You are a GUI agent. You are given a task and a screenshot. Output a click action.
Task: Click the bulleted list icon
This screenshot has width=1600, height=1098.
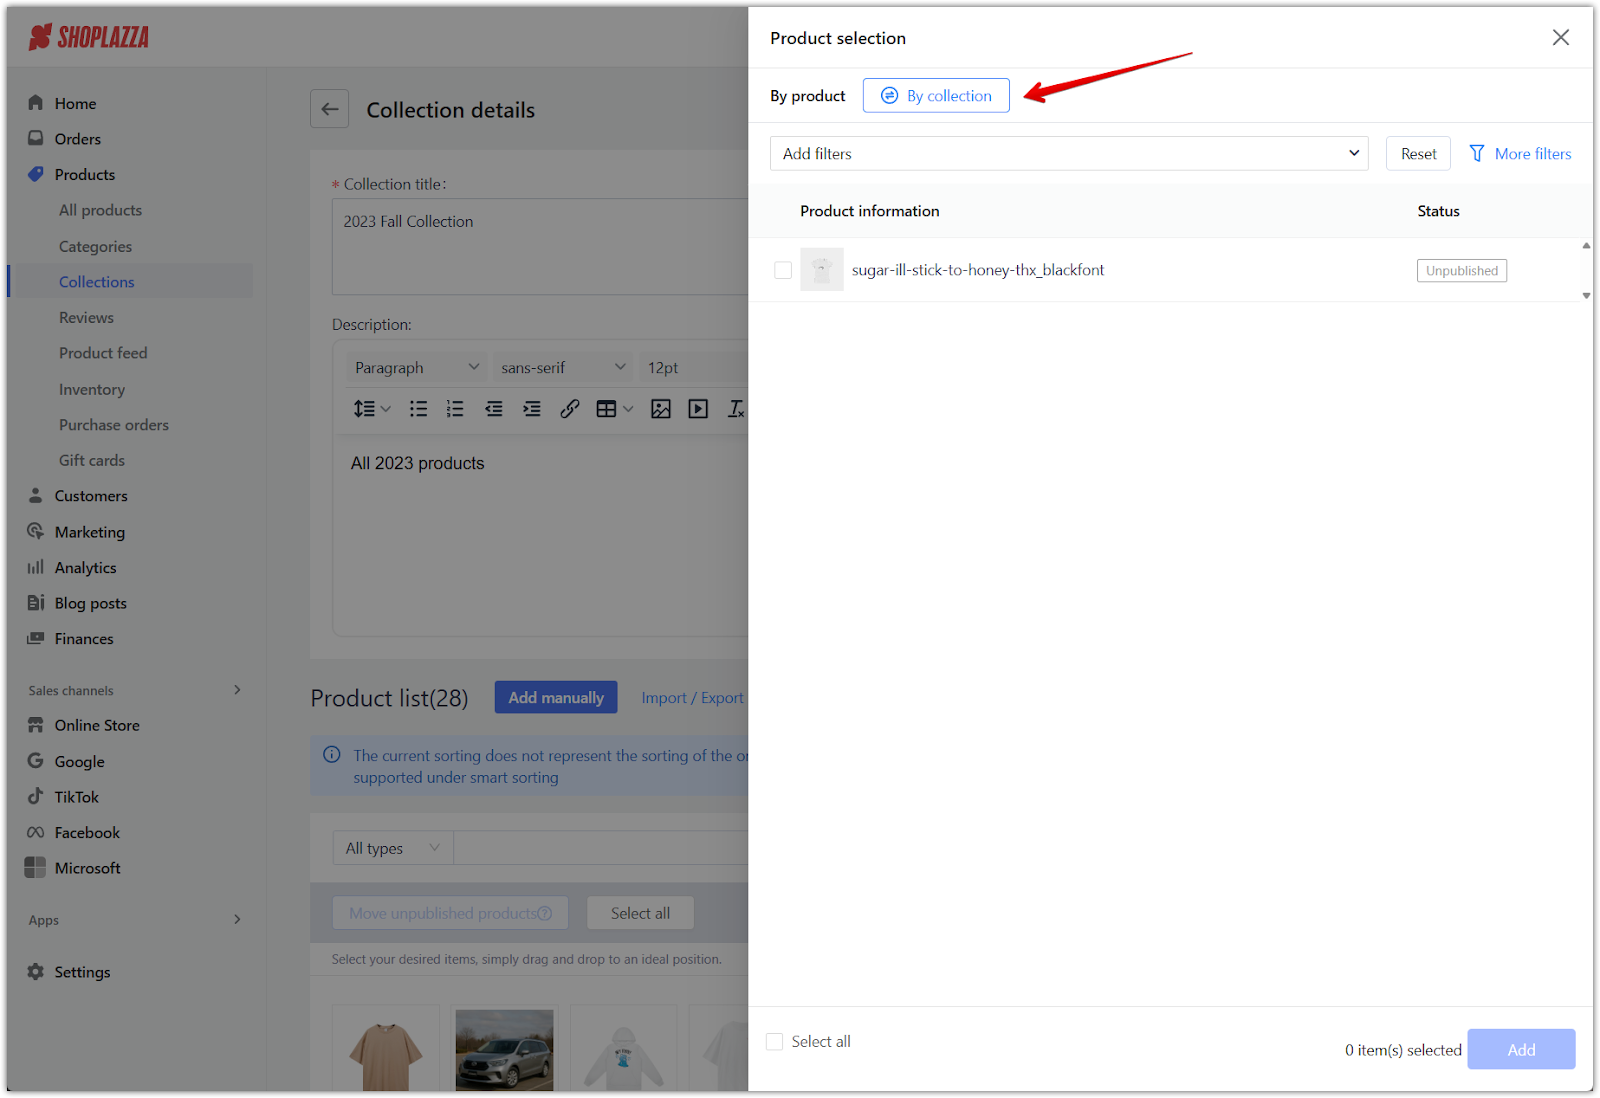point(418,409)
